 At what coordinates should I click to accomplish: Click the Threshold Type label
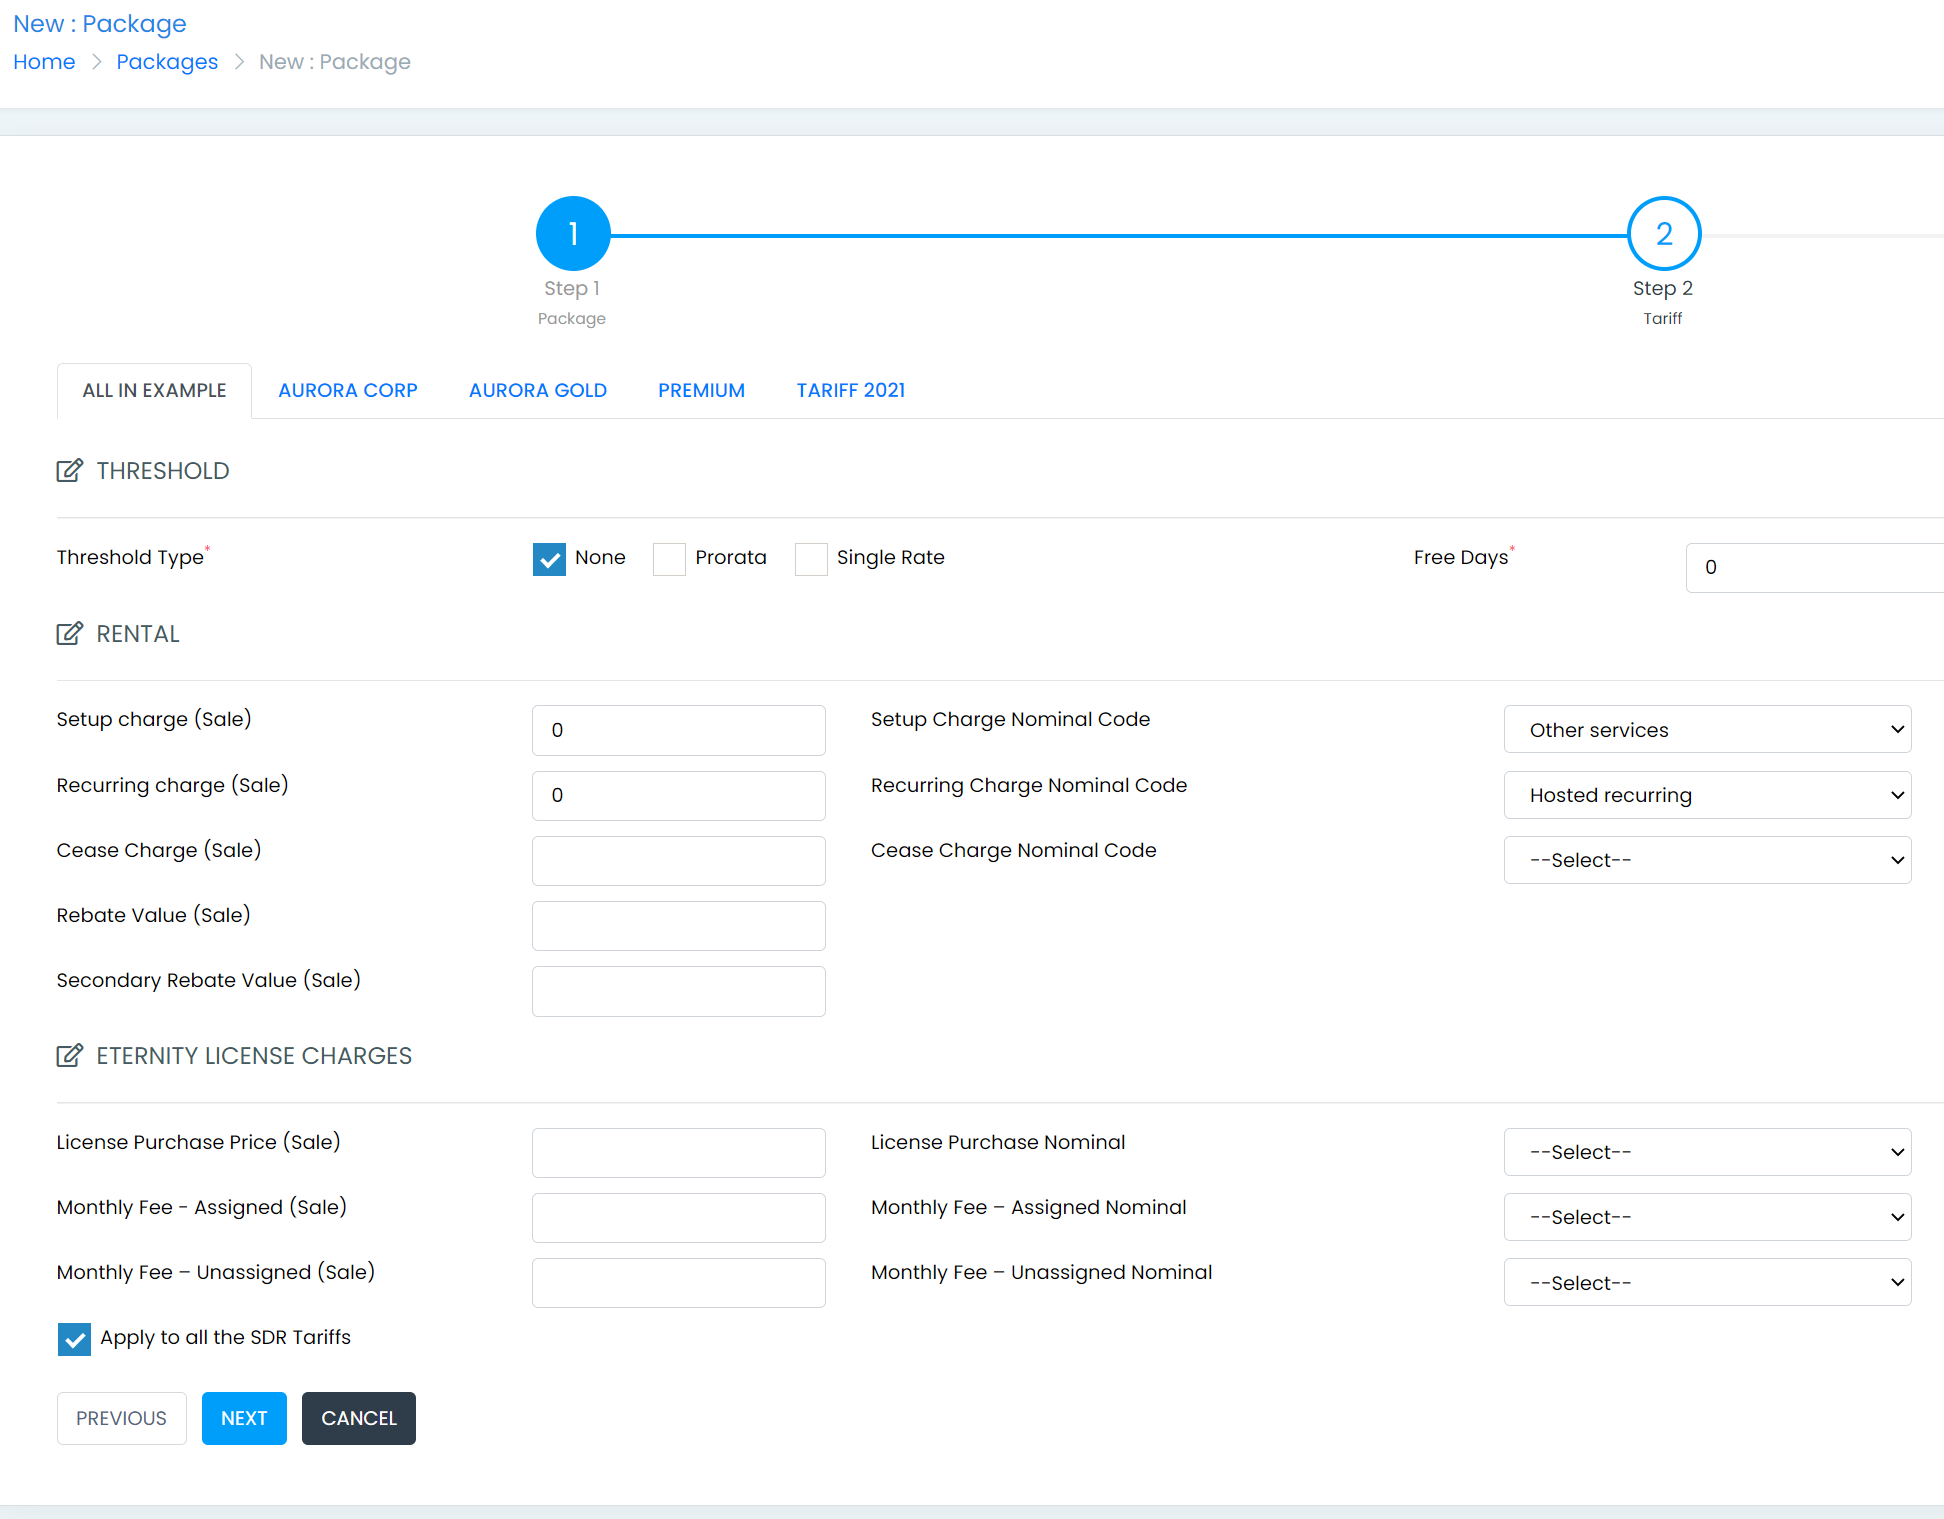[130, 558]
